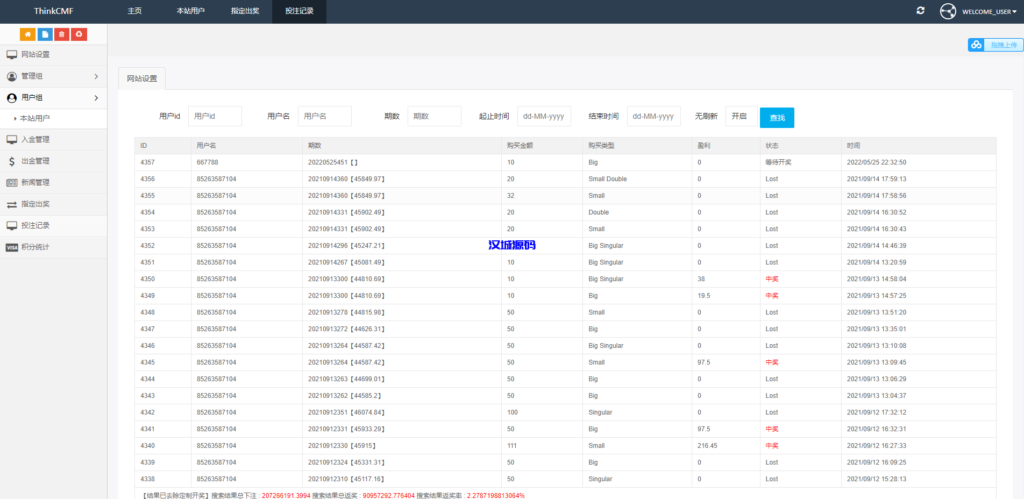Click the 起止时间 date input field
The height and width of the screenshot is (499, 1024).
tap(543, 117)
